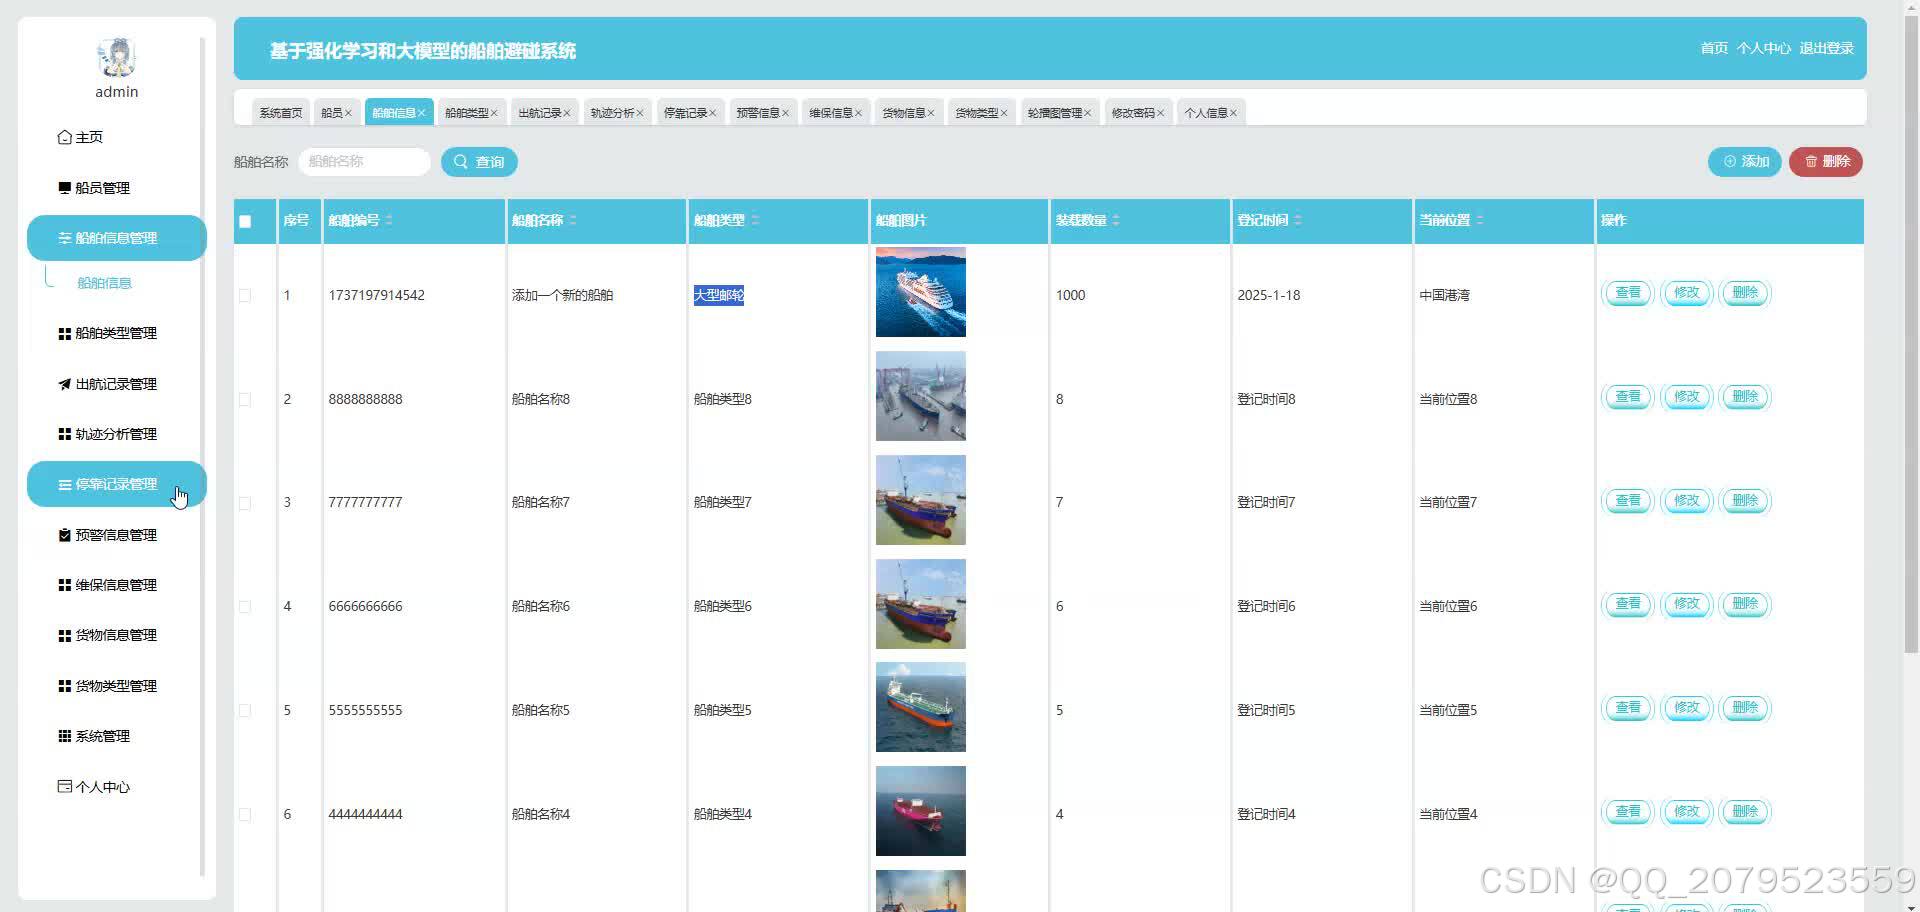Click 退出登录 to log out

(x=1826, y=48)
